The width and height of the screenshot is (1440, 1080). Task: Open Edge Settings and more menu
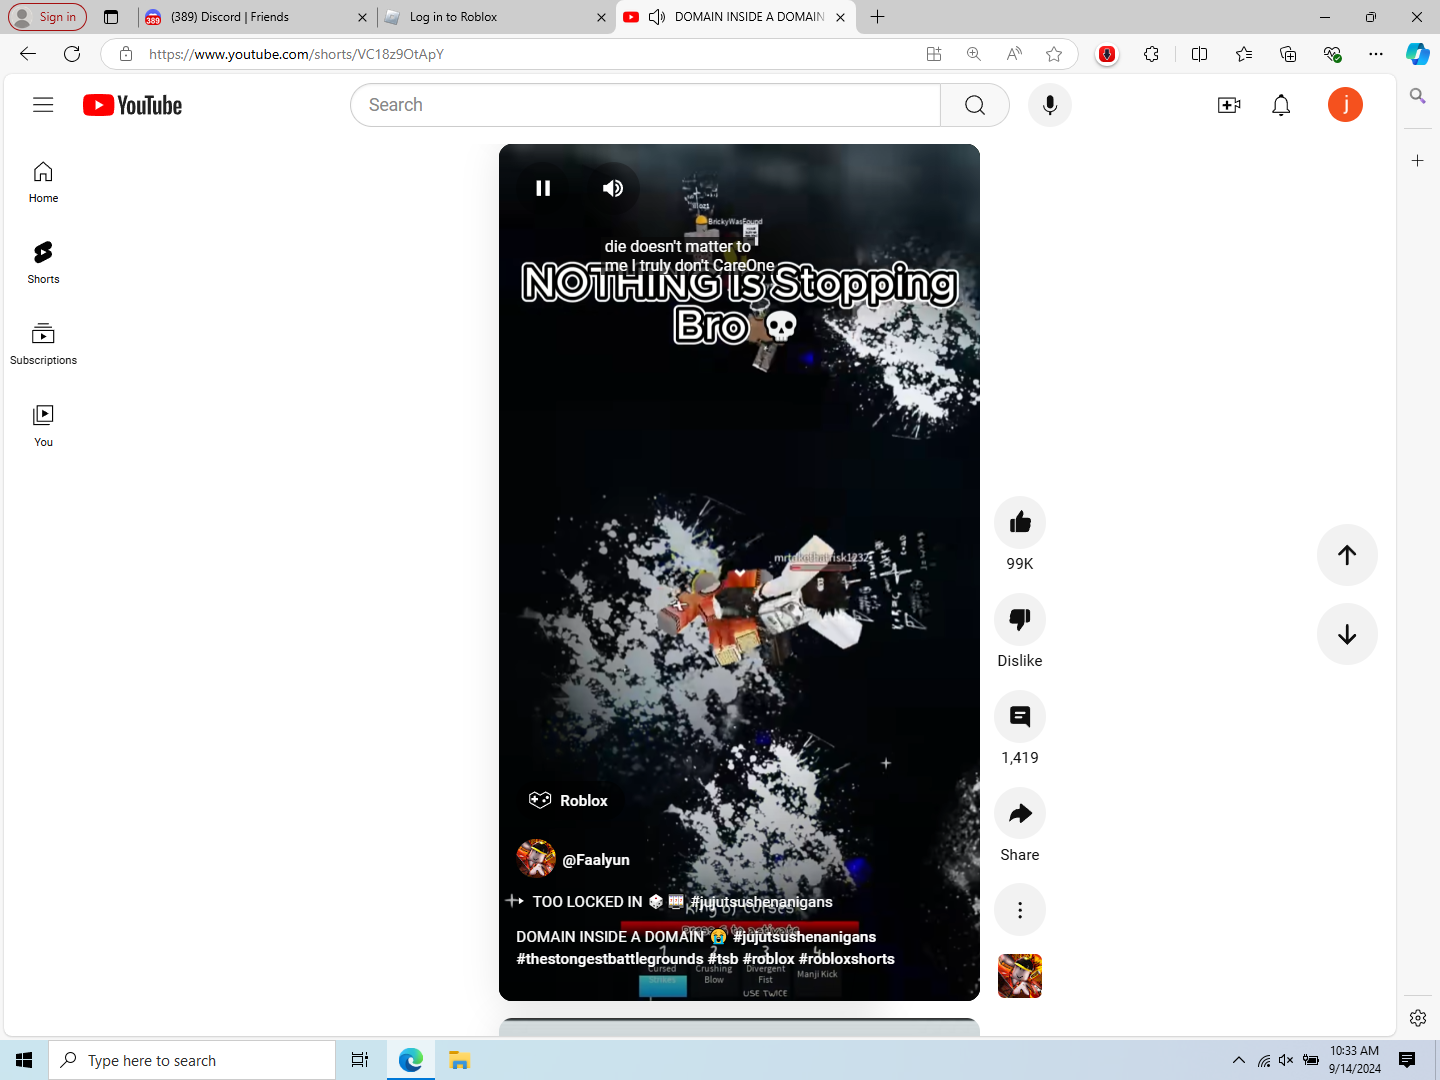pos(1376,54)
